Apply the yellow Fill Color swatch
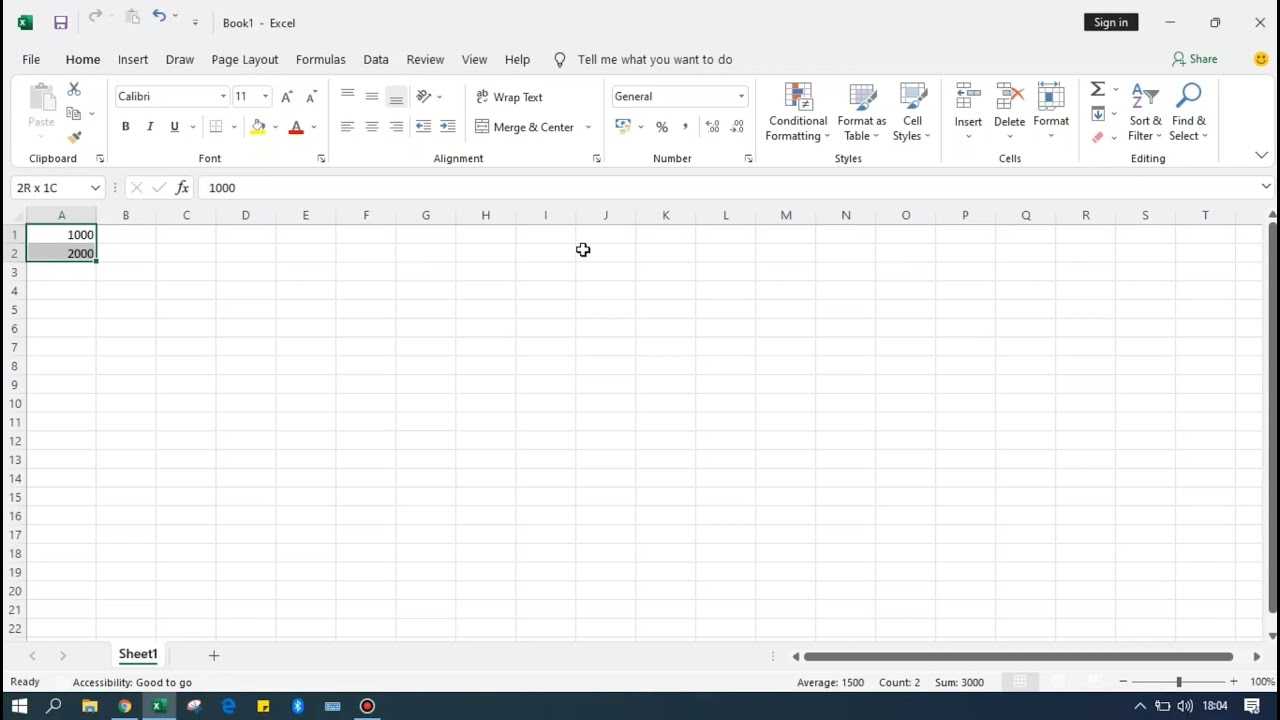Viewport: 1280px width, 720px height. 258,127
